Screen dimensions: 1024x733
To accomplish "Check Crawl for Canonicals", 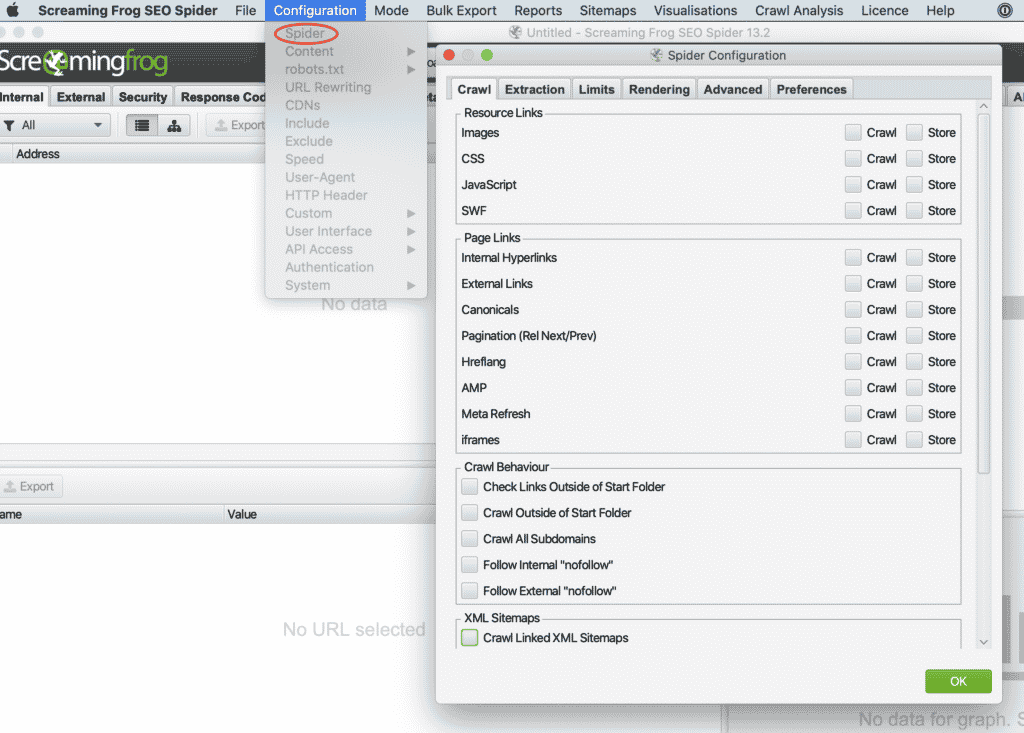I will coord(853,310).
